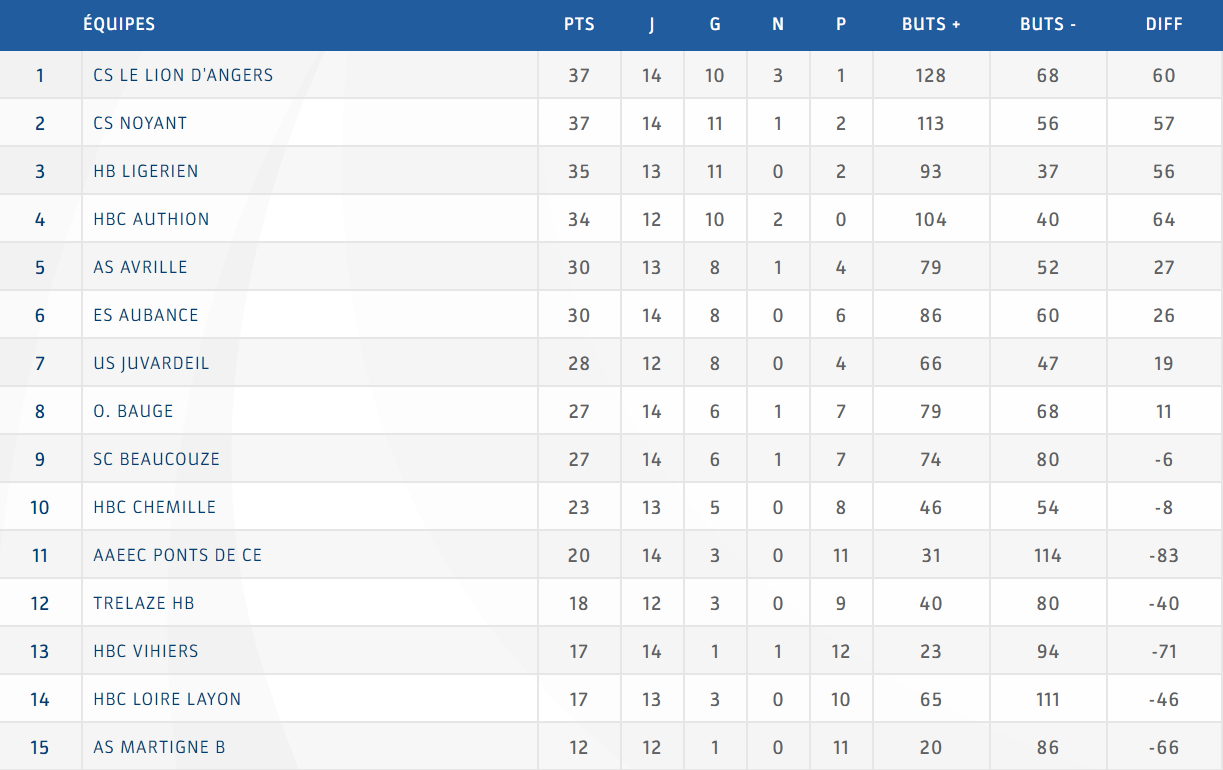Click the CS LE LION D'ANGERS team name
Viewport: 1223px width, 770px height.
[183, 75]
